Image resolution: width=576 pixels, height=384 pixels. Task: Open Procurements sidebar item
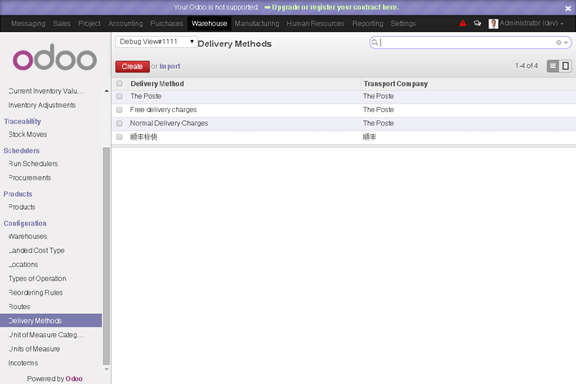point(30,178)
